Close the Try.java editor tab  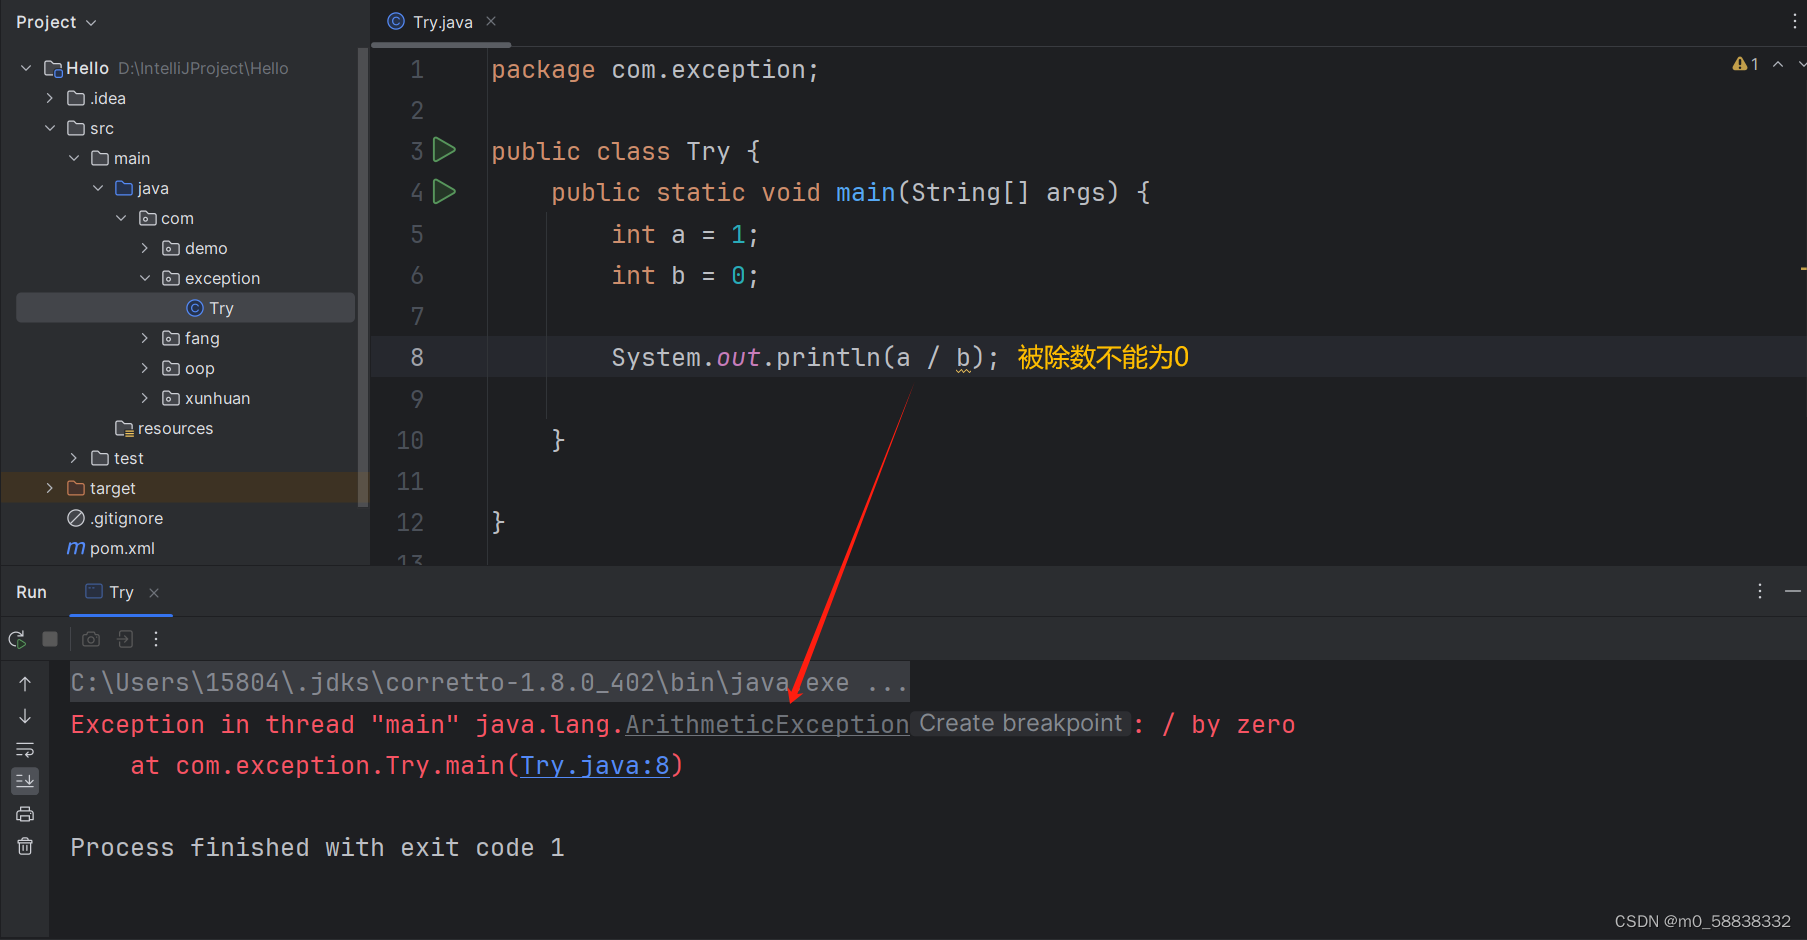[x=491, y=21]
